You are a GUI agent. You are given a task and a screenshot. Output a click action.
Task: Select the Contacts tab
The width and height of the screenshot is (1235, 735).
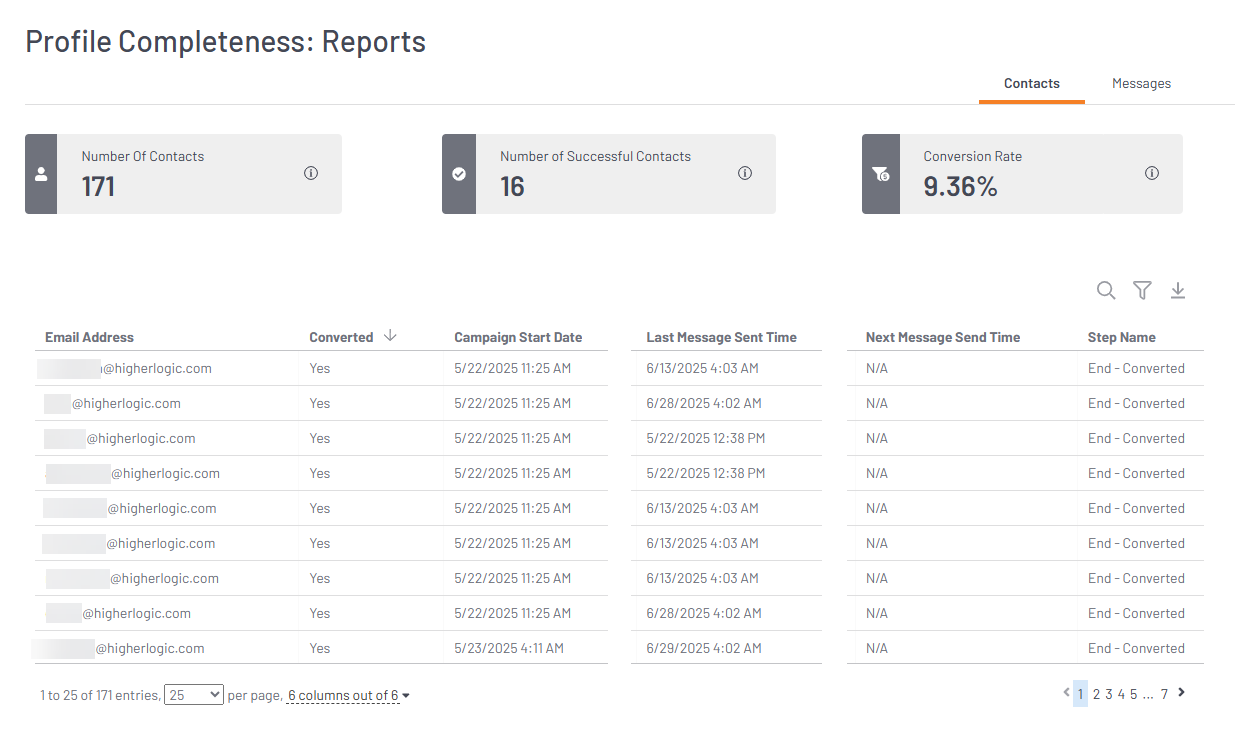tap(1031, 83)
